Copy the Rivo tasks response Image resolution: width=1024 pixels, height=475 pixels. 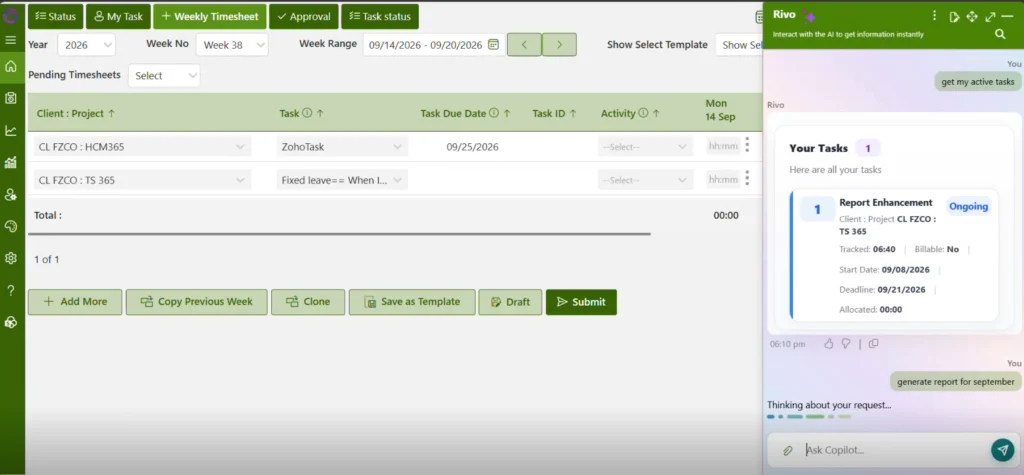click(873, 344)
